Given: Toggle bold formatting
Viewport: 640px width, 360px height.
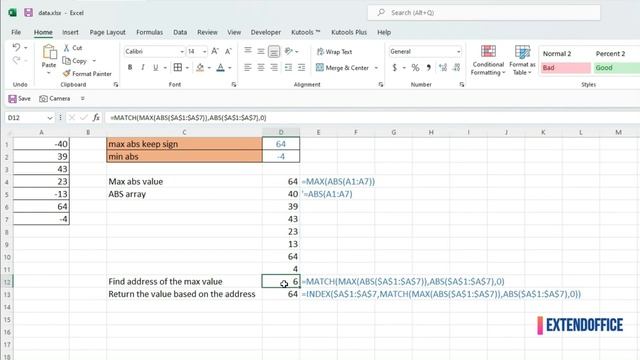Looking at the screenshot, I should click(x=130, y=67).
